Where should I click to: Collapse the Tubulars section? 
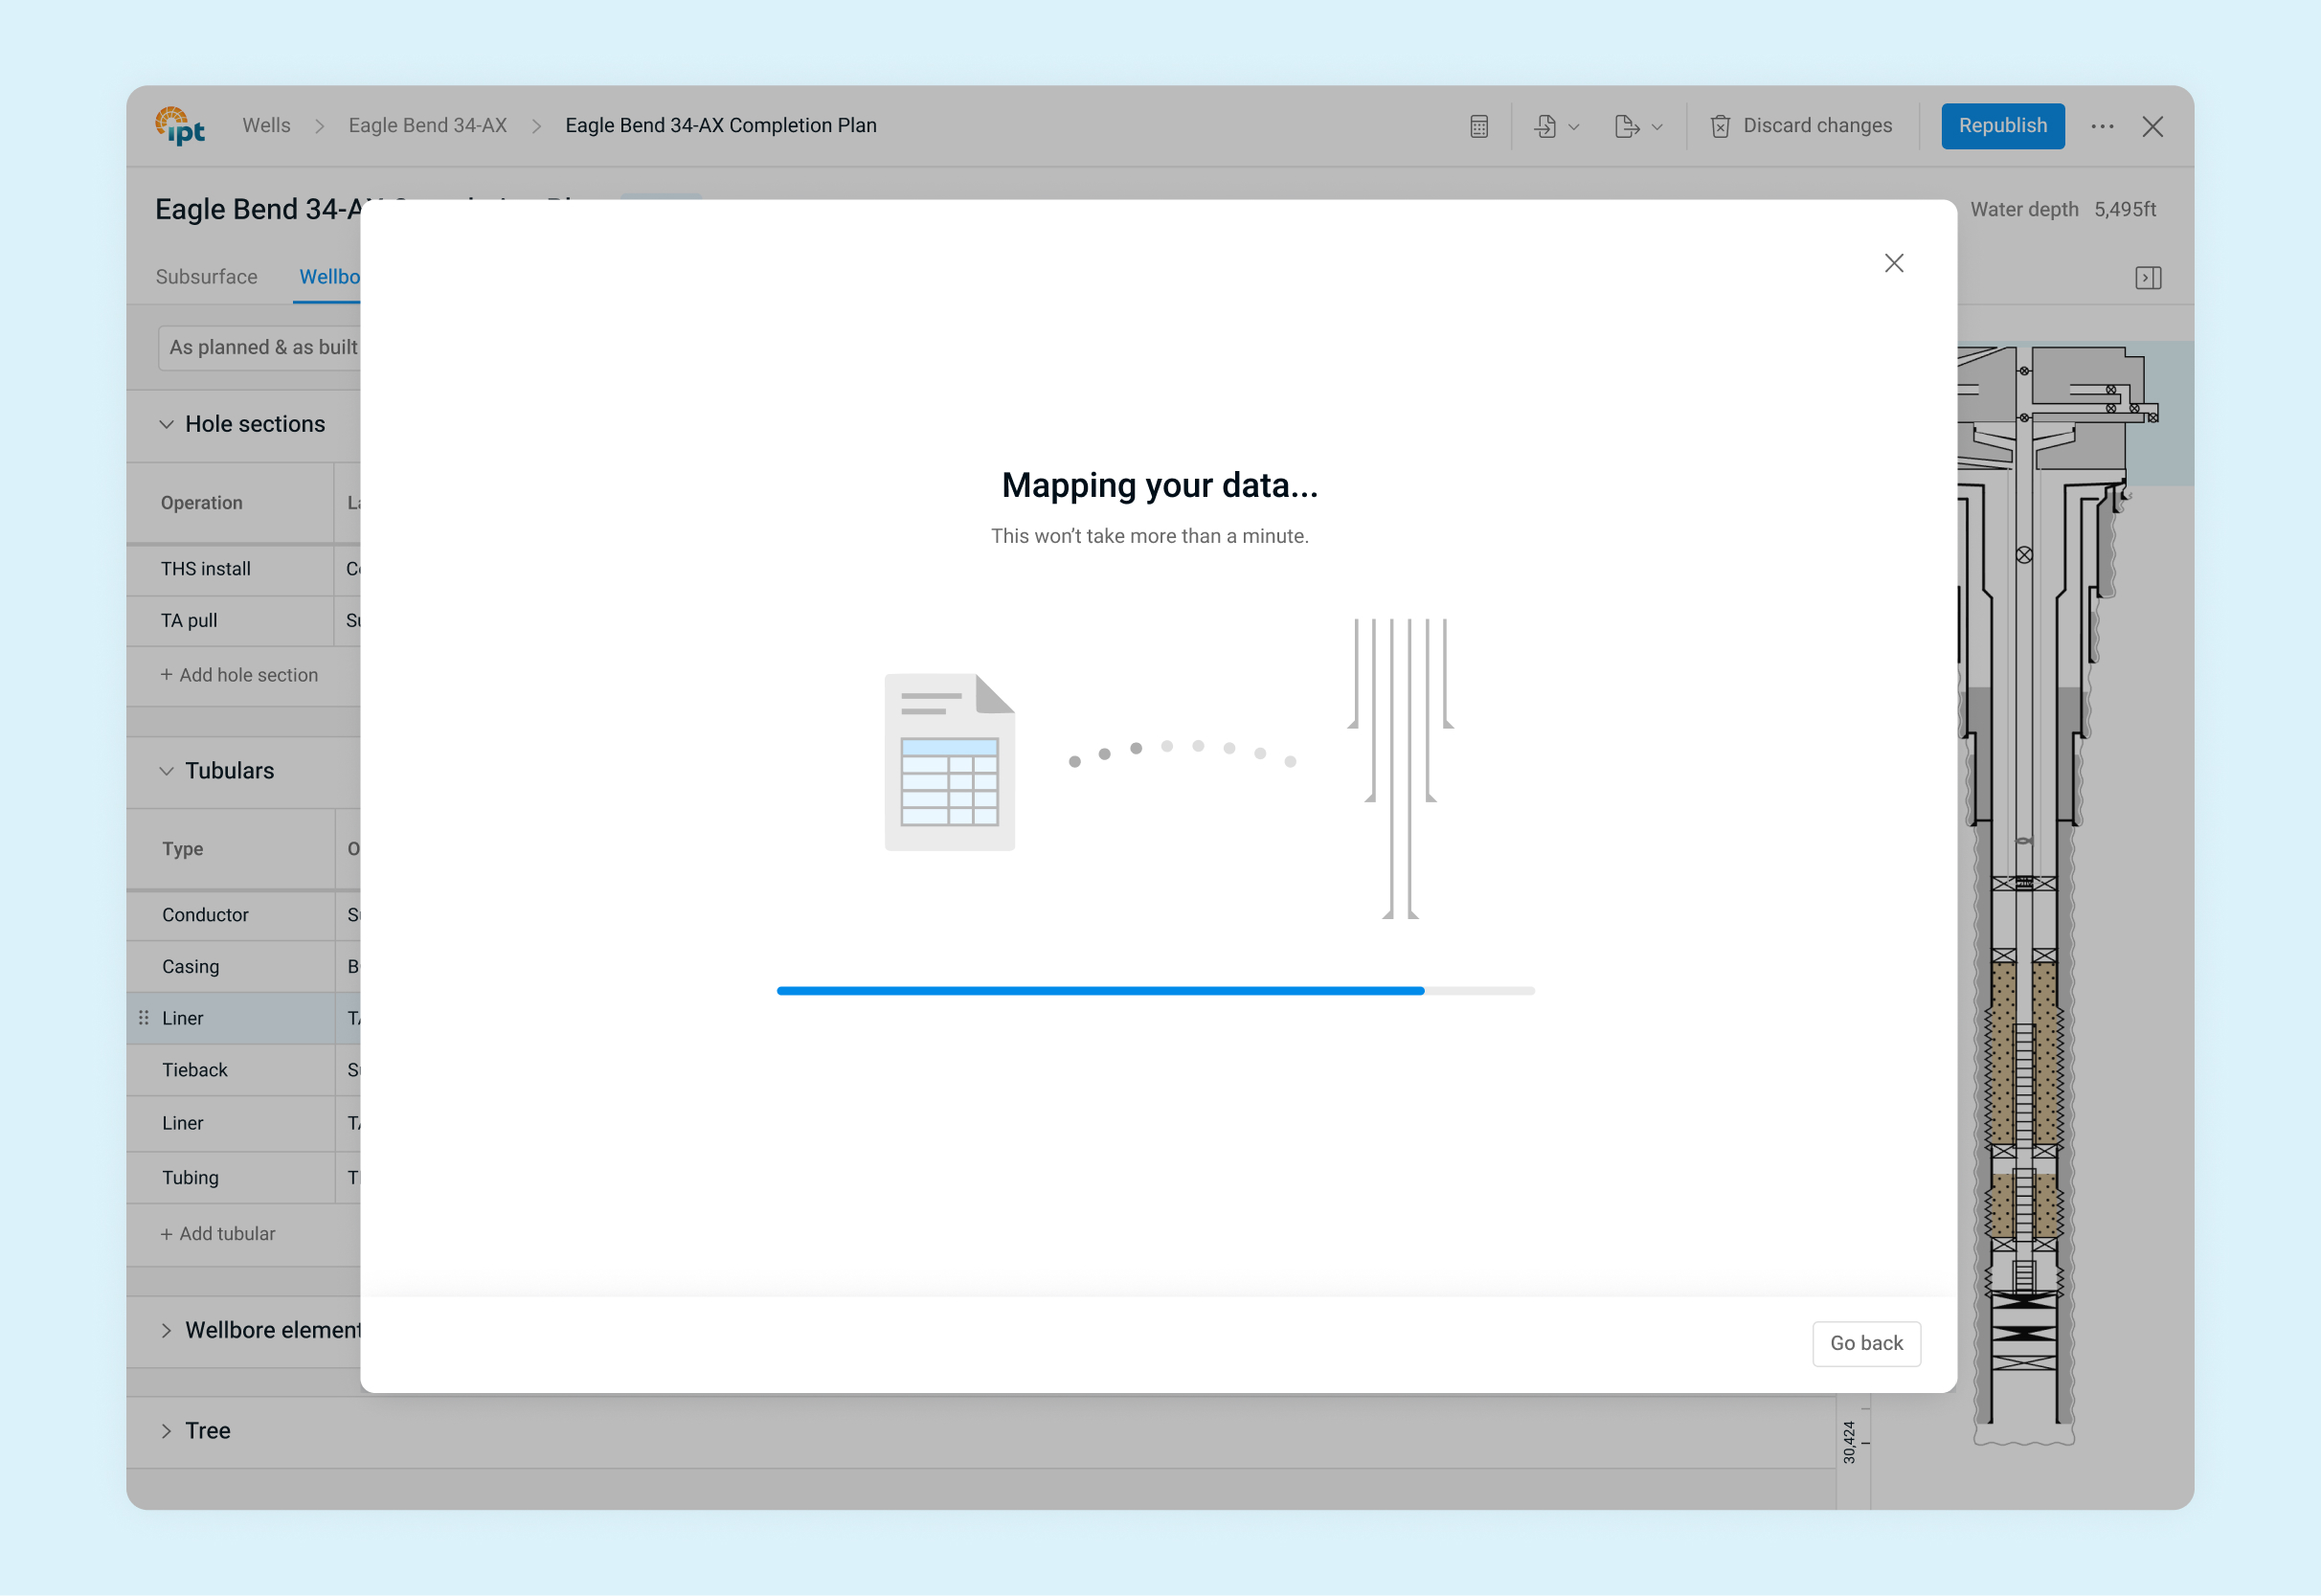click(x=167, y=771)
